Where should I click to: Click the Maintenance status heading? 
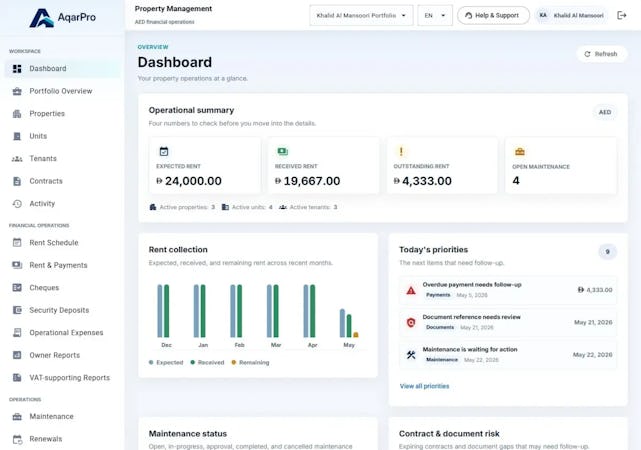[188, 434]
